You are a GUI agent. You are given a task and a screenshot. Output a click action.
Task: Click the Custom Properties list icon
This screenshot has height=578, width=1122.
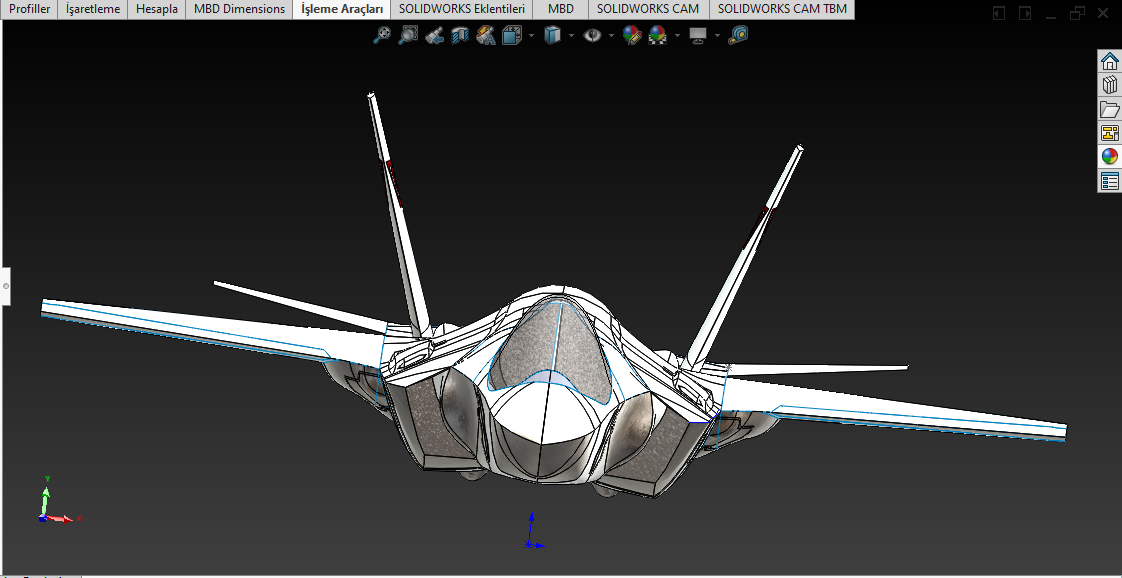(x=1109, y=181)
